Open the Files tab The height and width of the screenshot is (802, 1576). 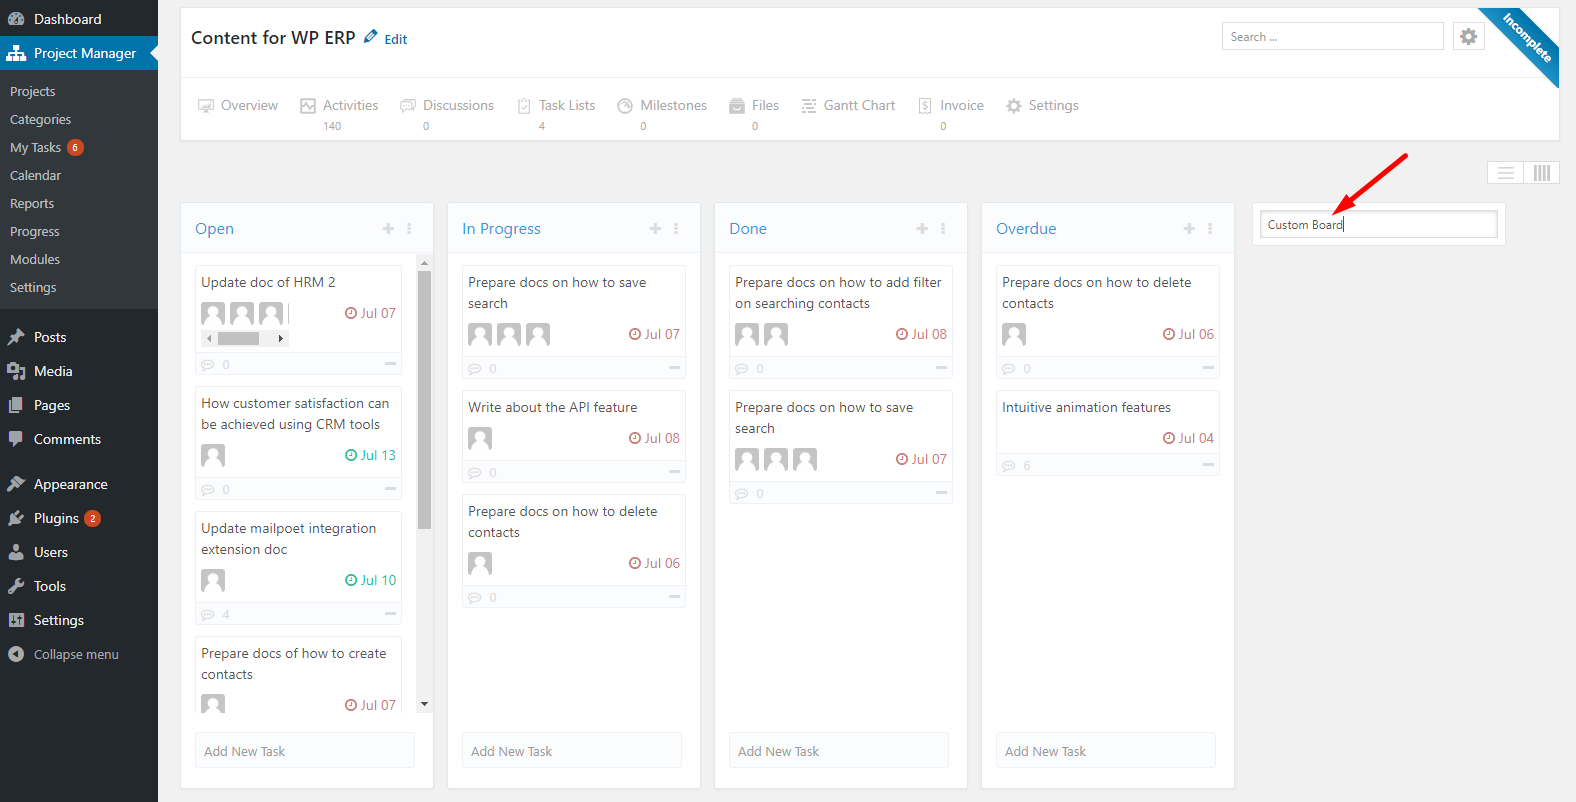[754, 105]
